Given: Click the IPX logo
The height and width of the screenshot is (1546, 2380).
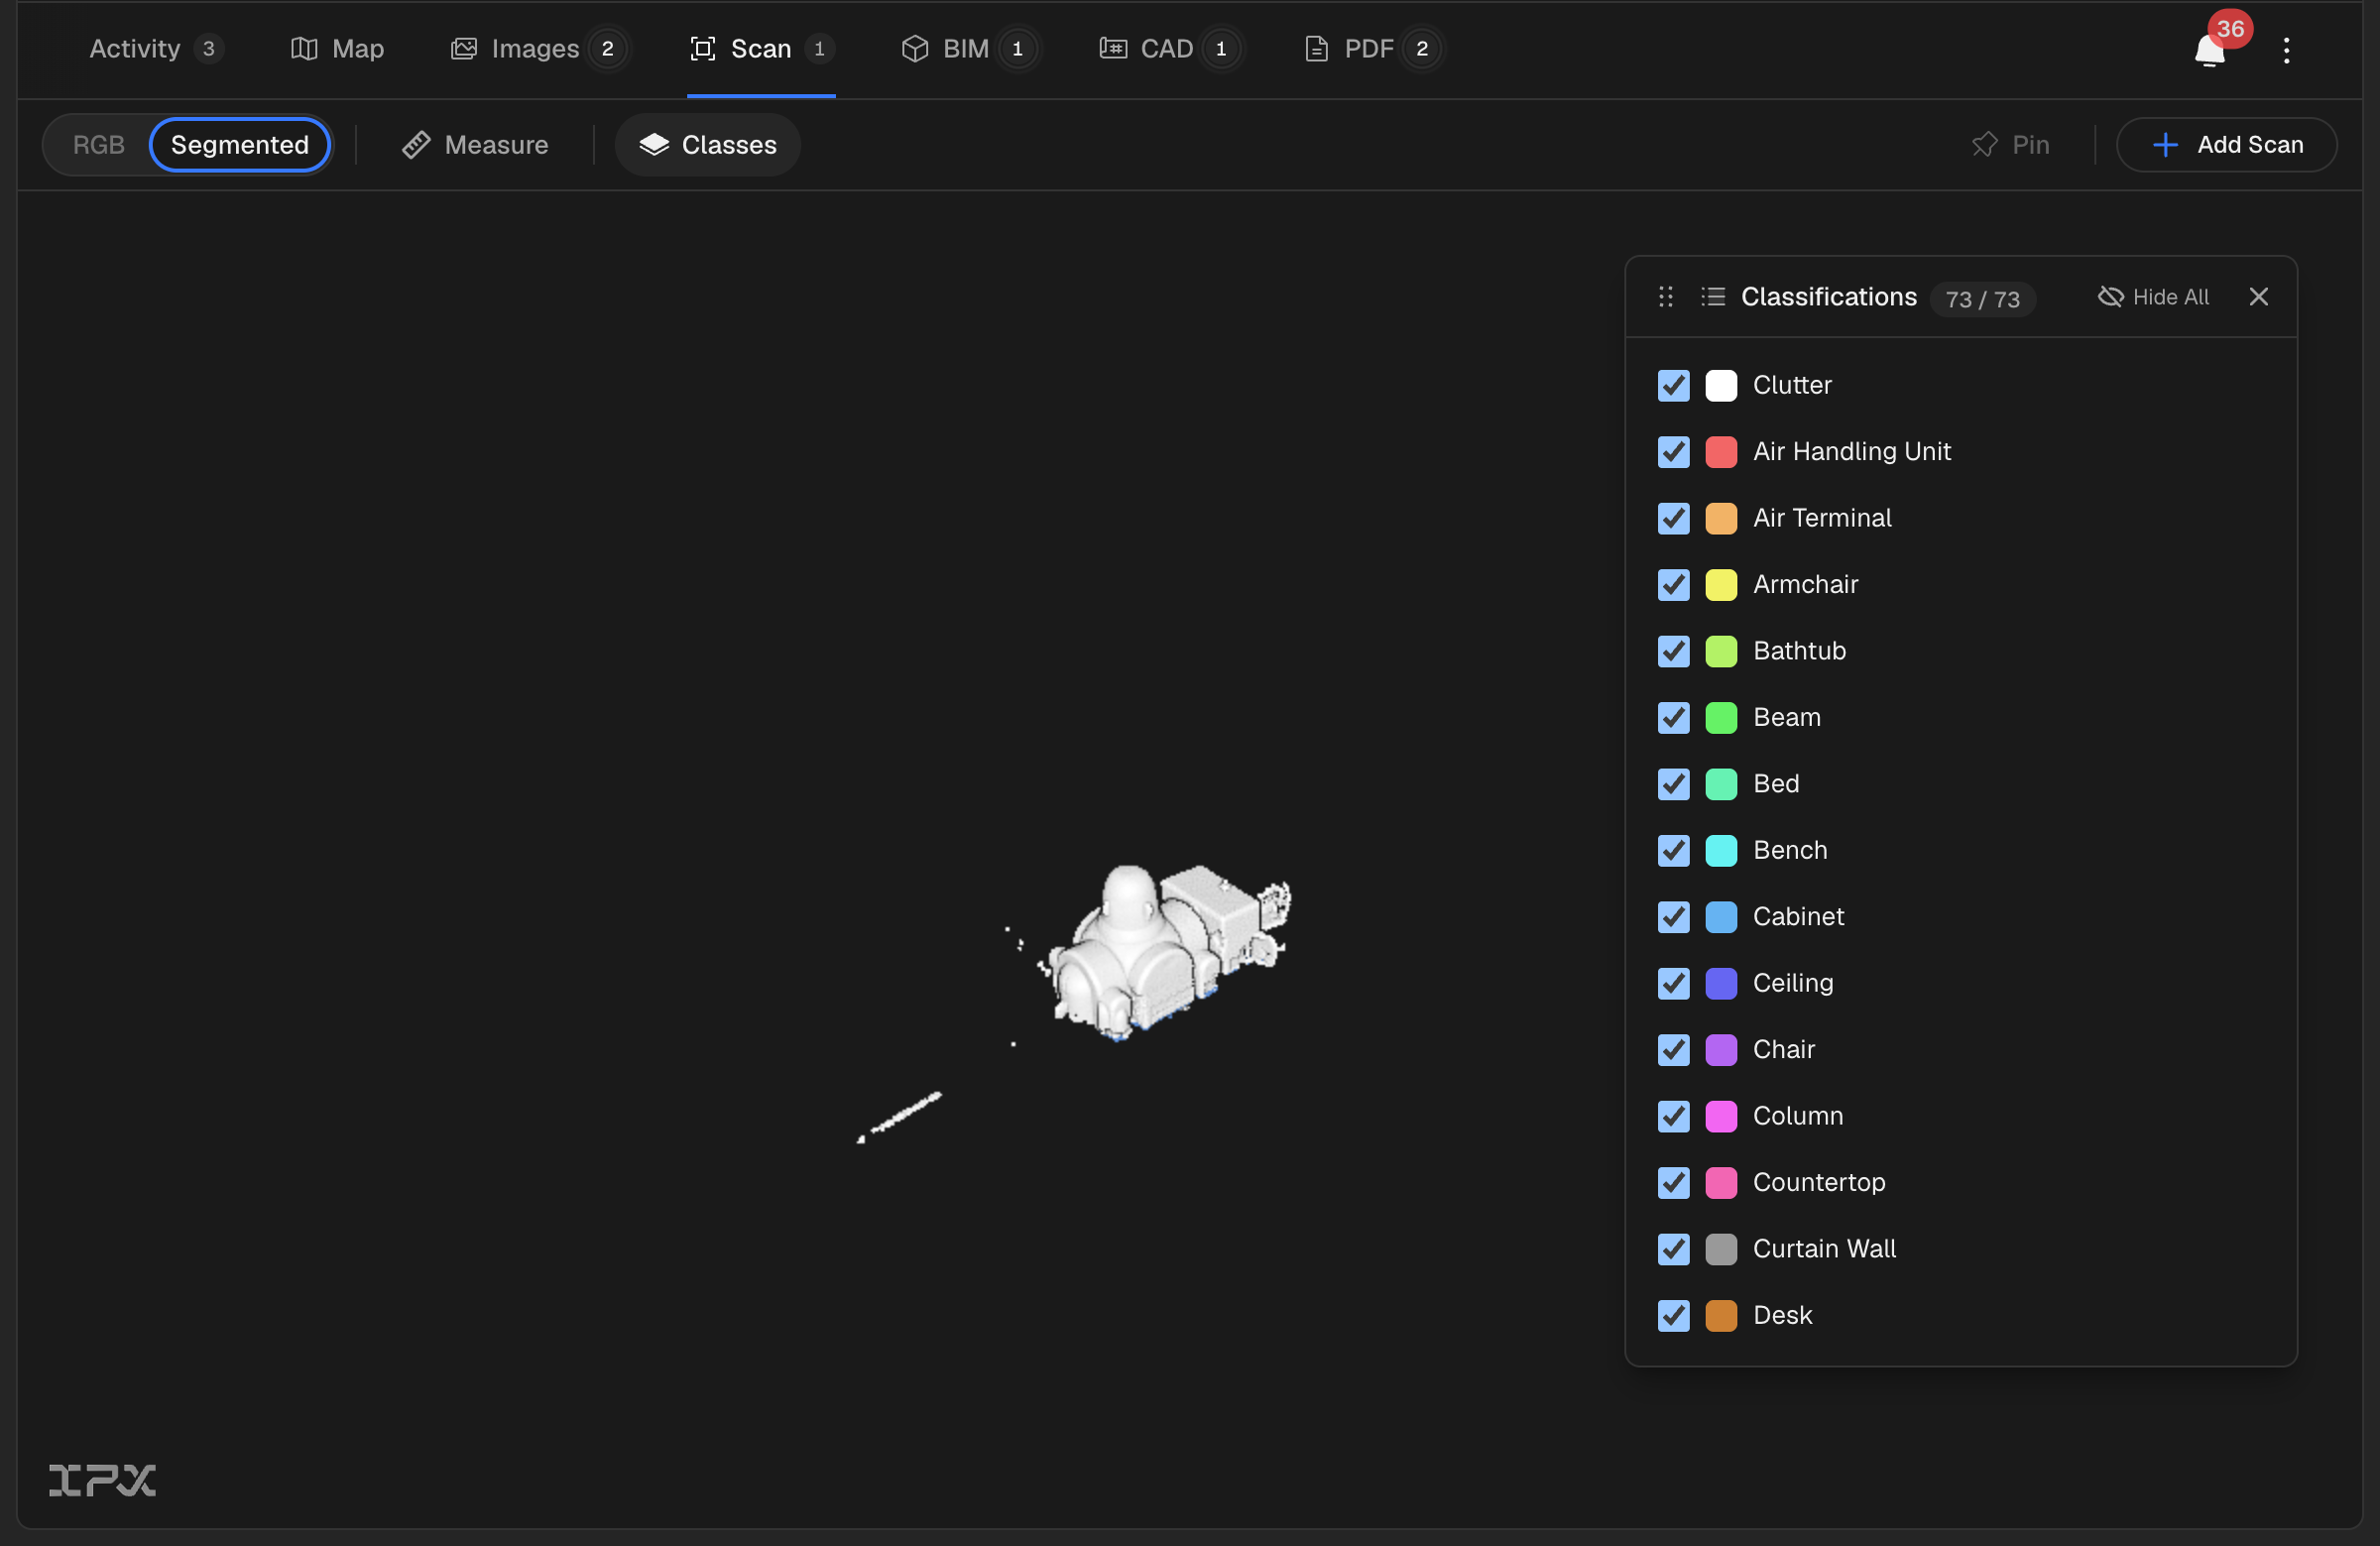Looking at the screenshot, I should tap(102, 1480).
